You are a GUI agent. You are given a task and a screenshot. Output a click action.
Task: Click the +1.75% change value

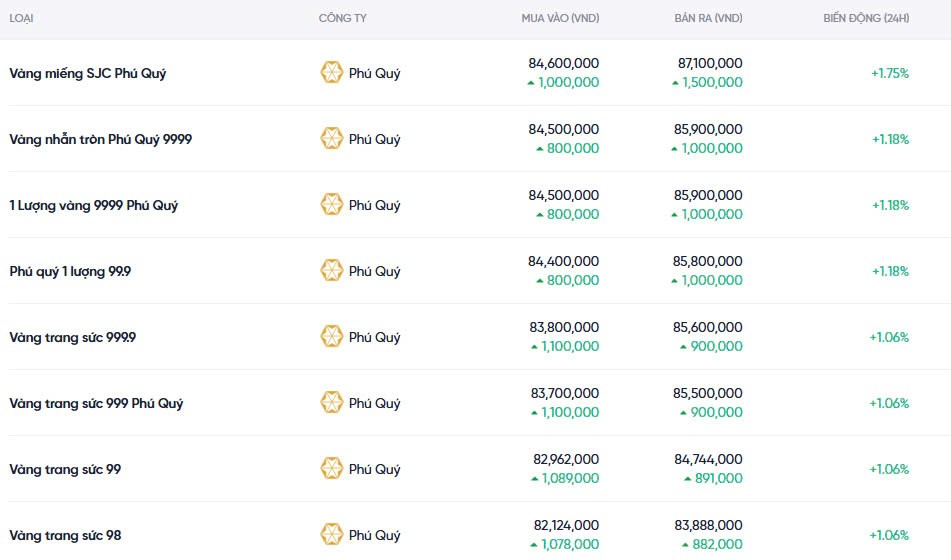pyautogui.click(x=889, y=73)
